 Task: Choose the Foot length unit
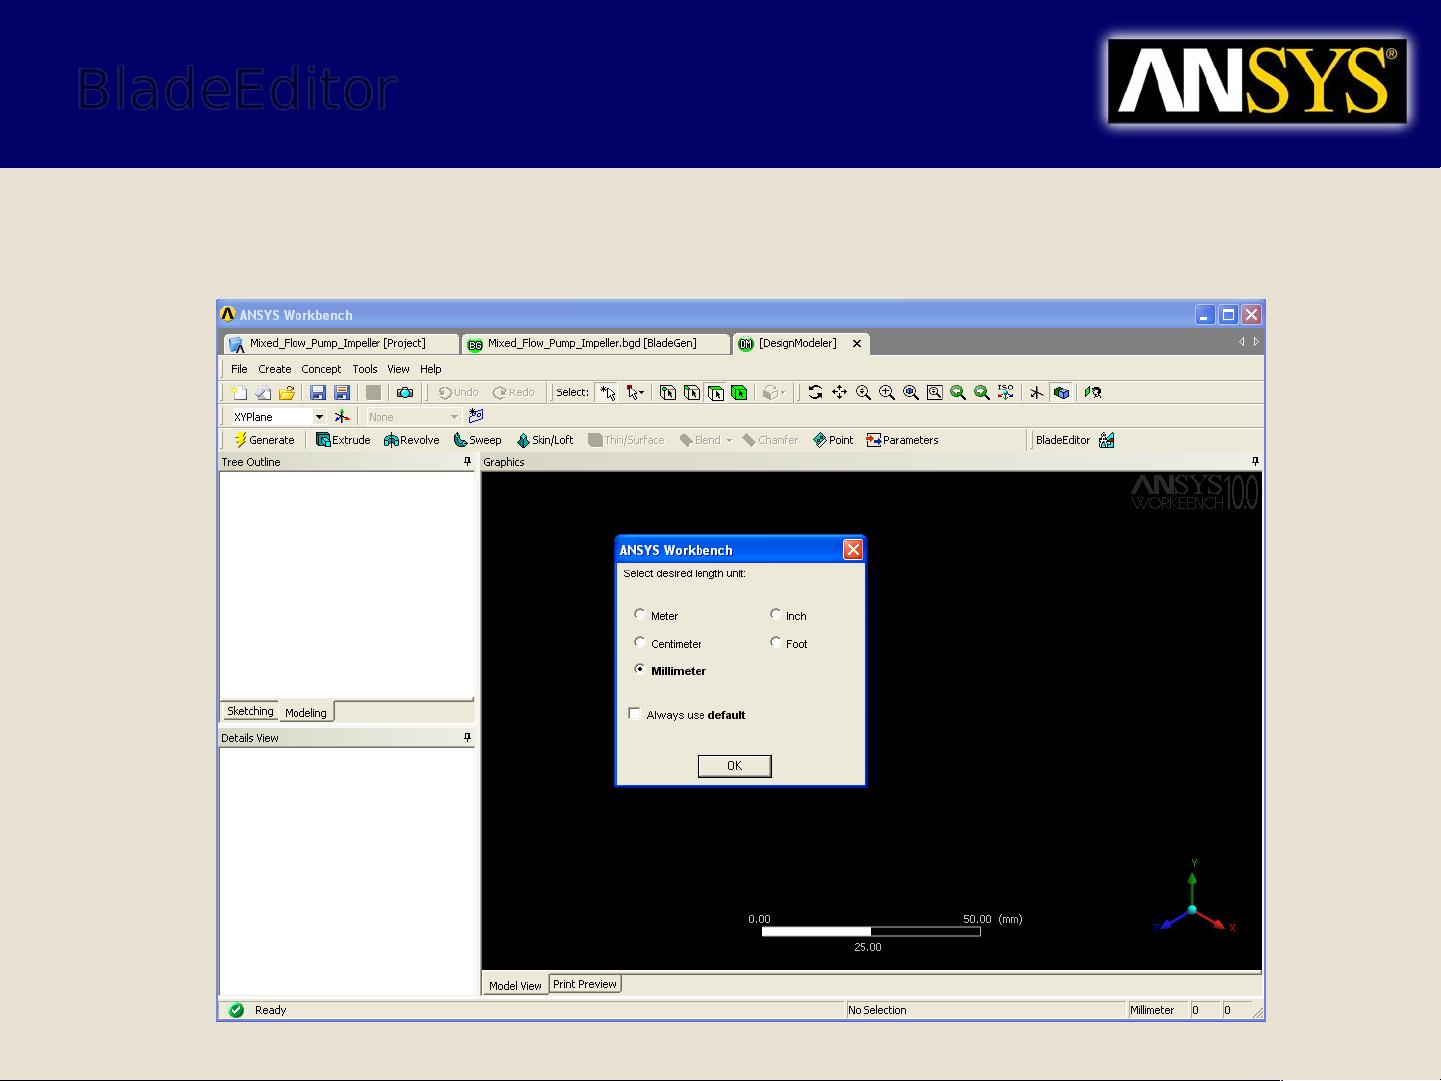click(x=776, y=642)
